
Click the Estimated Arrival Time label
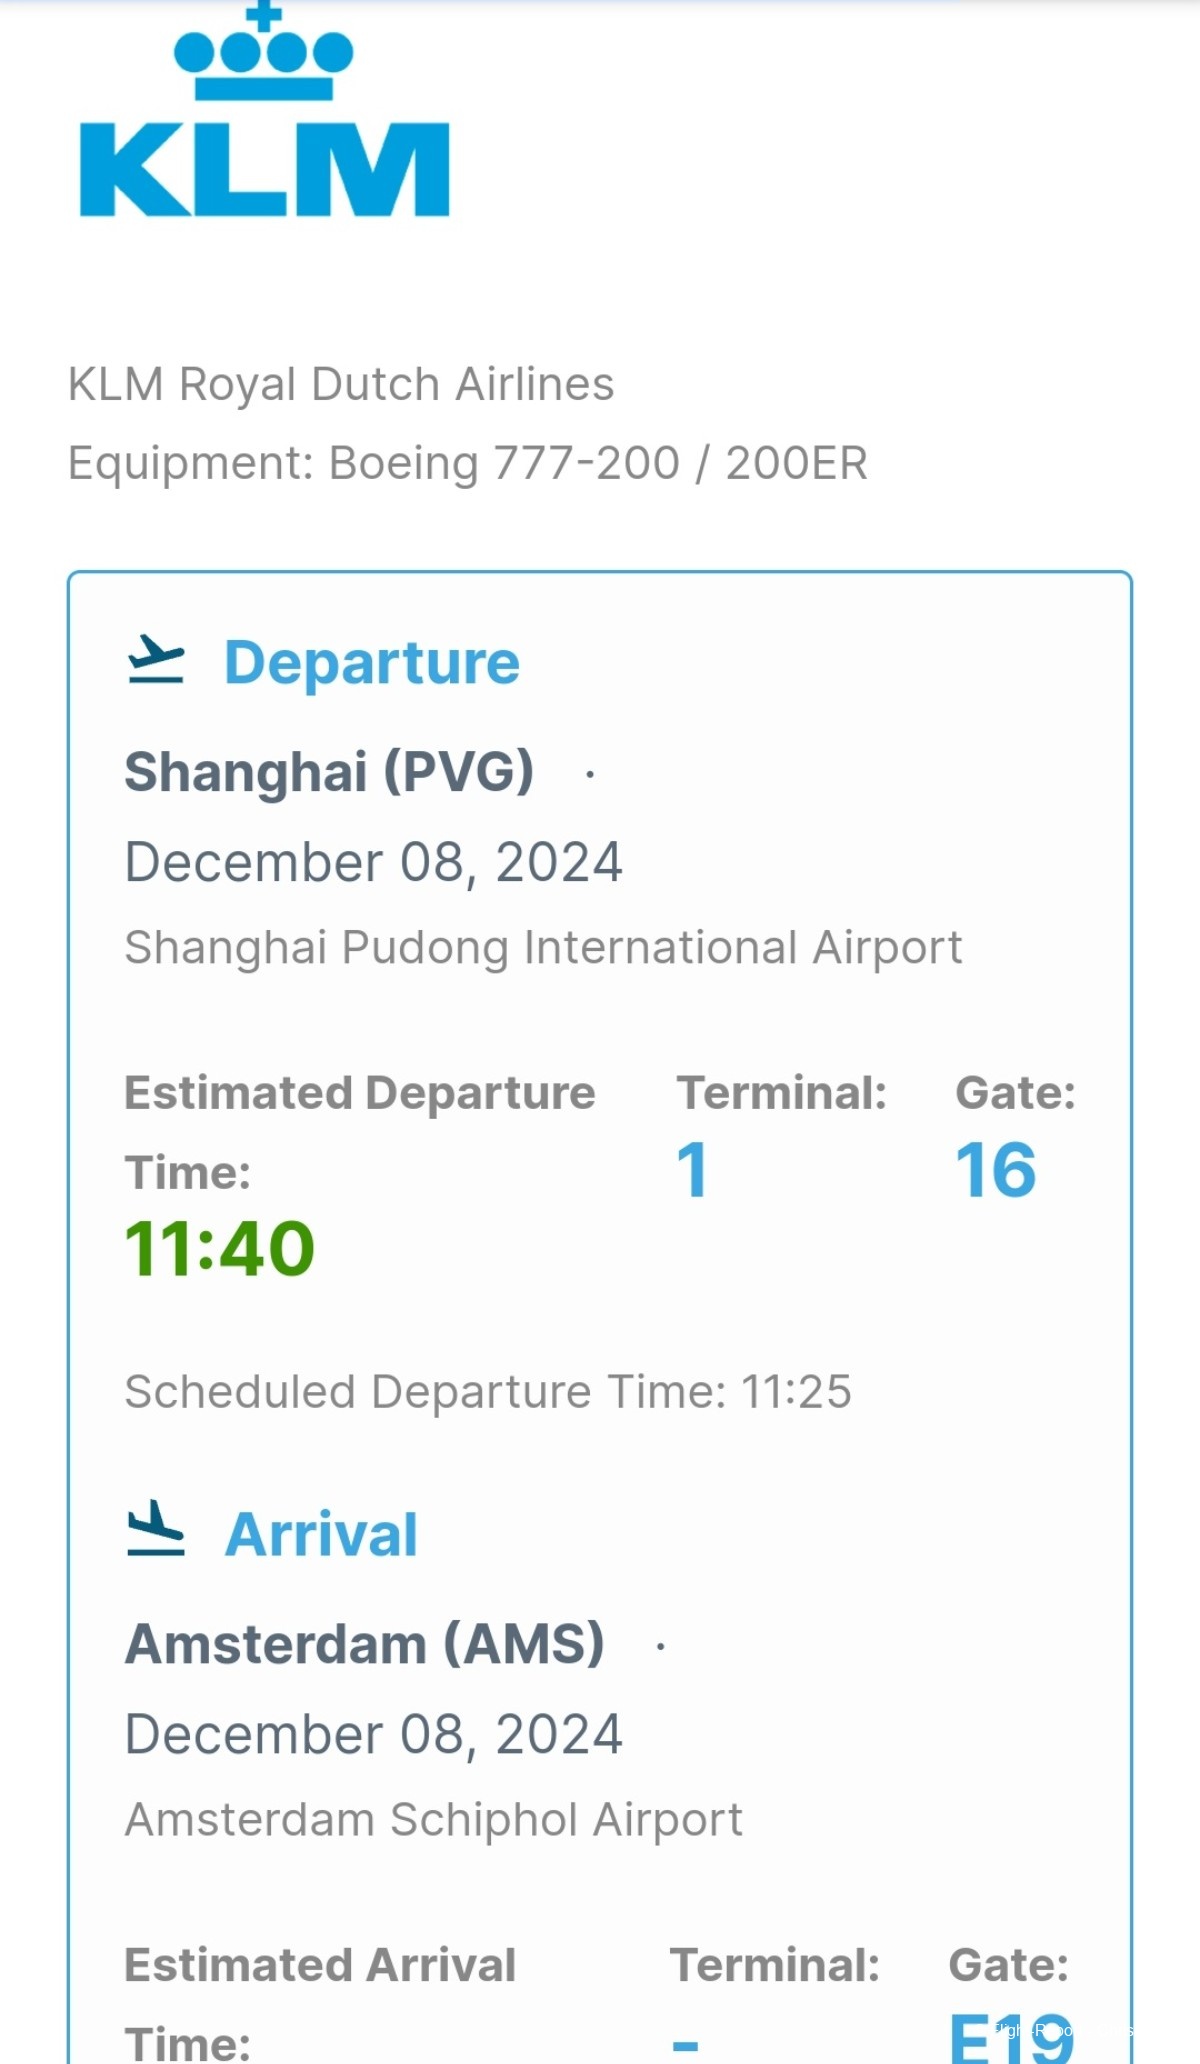tap(320, 2003)
